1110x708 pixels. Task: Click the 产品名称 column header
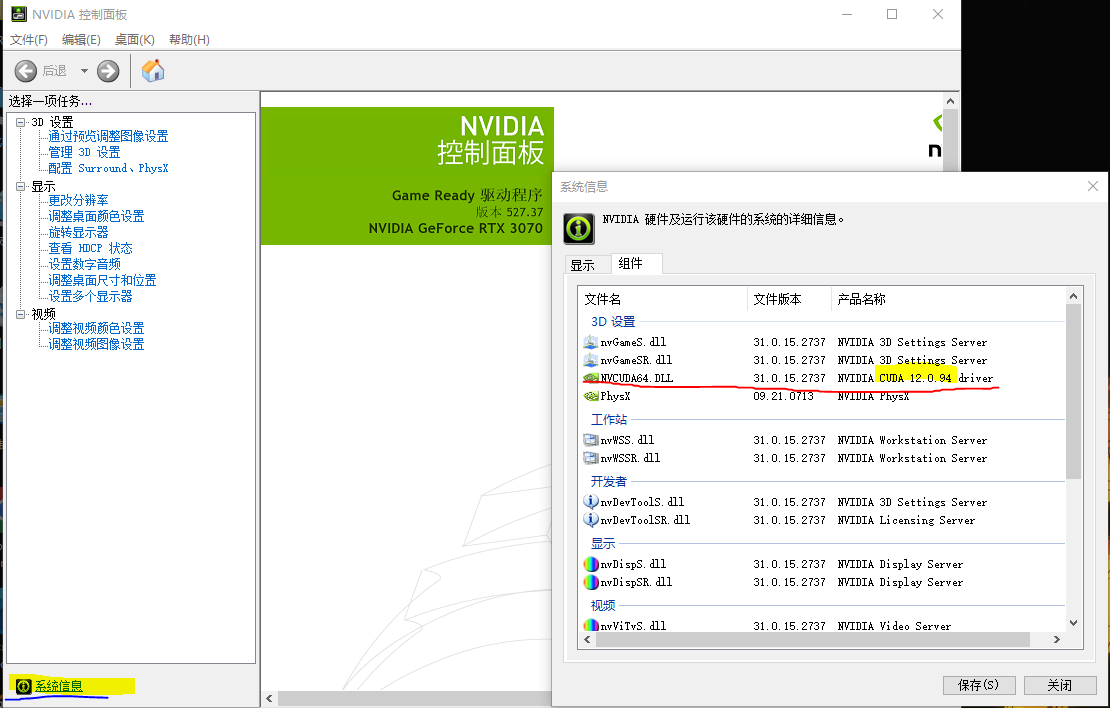coord(948,299)
